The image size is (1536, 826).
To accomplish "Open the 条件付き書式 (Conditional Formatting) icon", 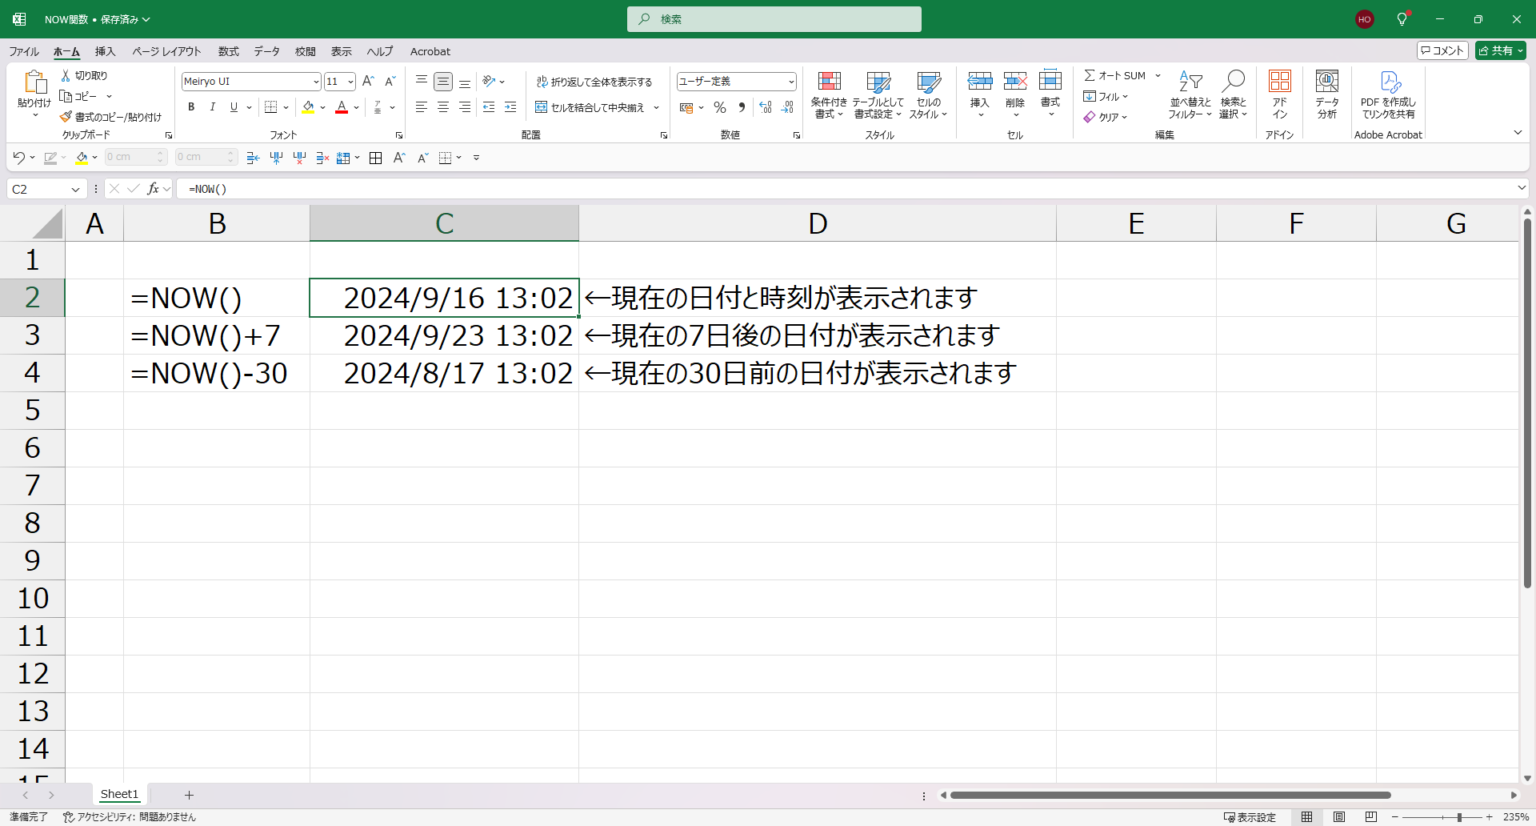I will [x=828, y=95].
